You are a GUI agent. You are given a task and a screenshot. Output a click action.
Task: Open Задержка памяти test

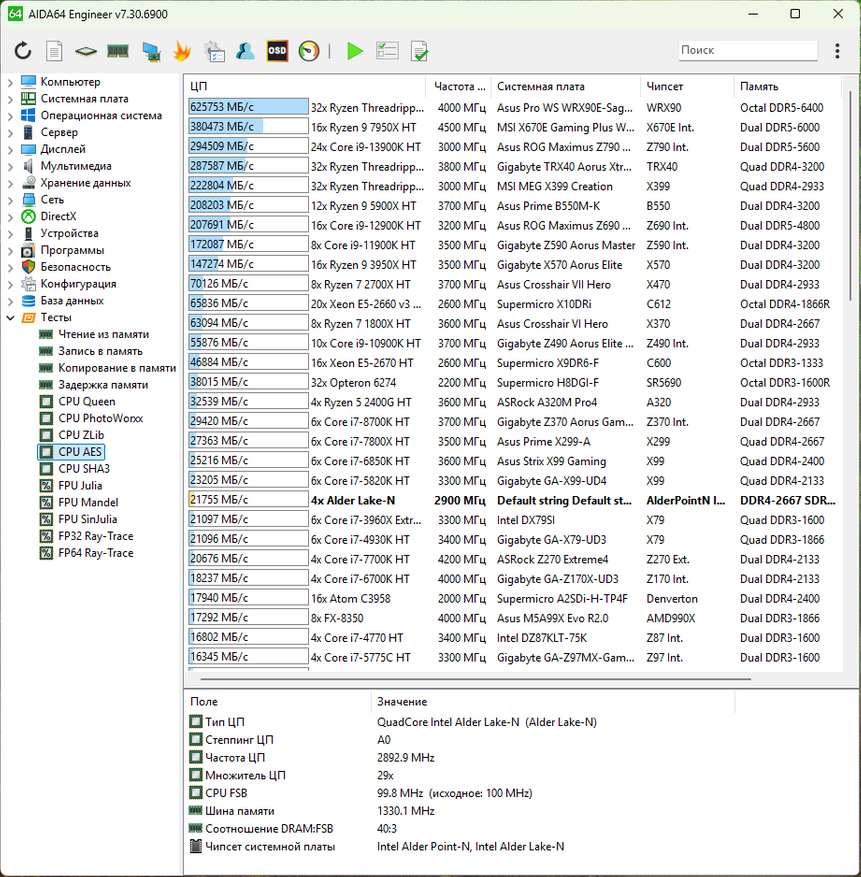103,384
